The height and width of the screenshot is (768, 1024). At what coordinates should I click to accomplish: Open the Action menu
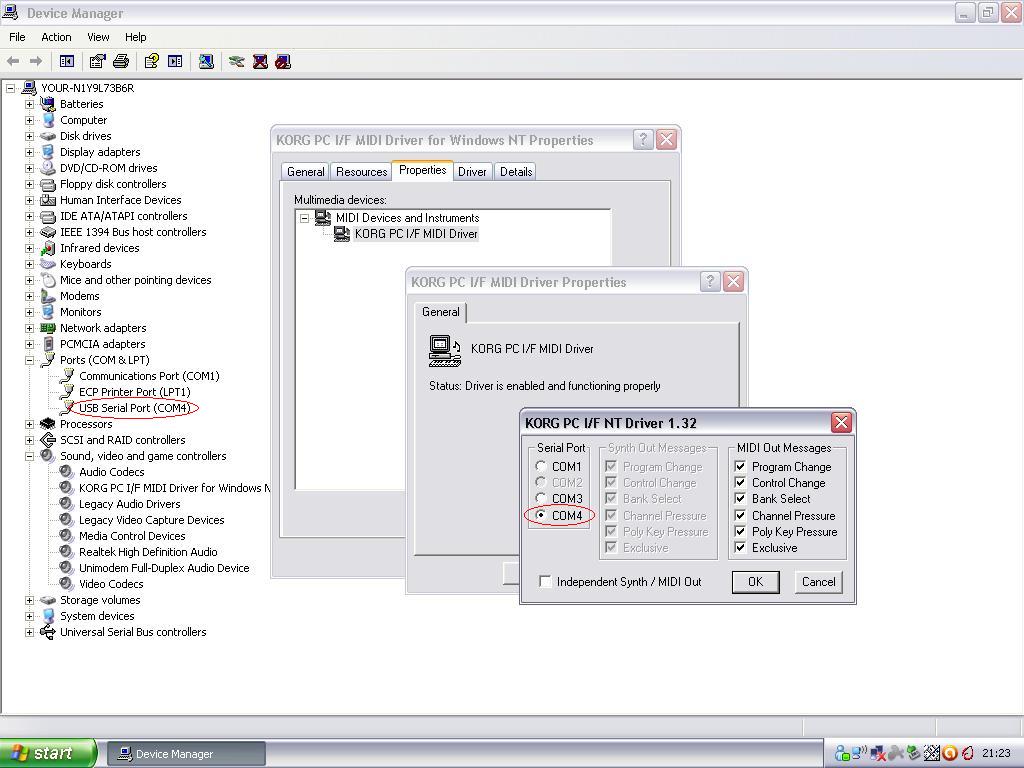(56, 37)
